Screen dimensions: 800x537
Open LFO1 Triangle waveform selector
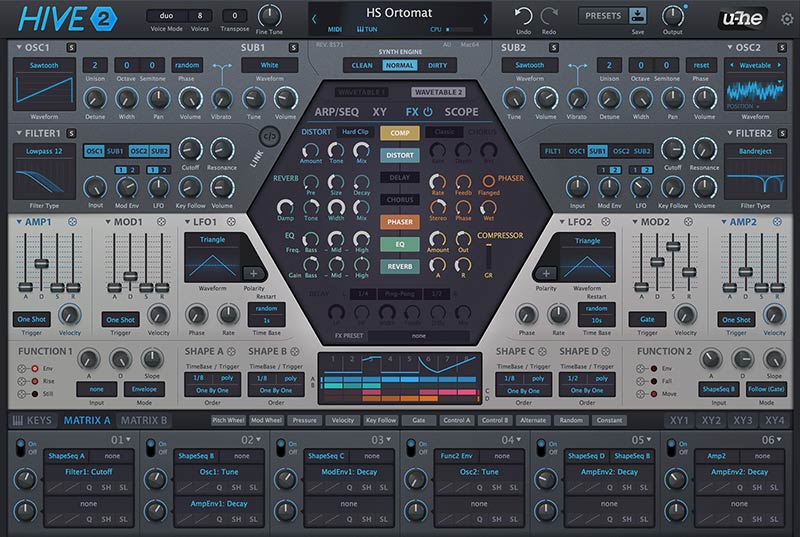(212, 239)
